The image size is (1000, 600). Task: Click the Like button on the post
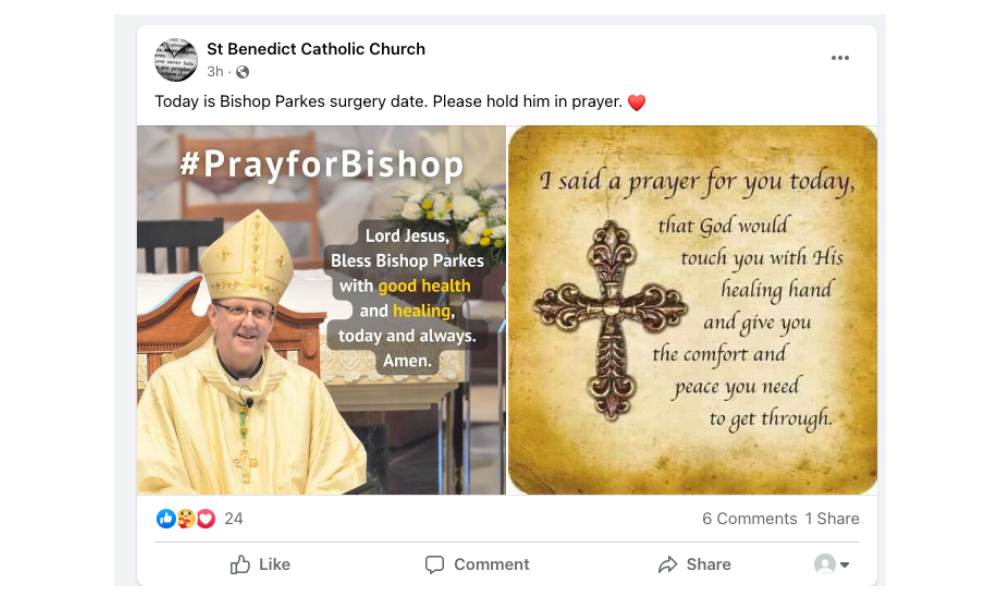click(262, 564)
